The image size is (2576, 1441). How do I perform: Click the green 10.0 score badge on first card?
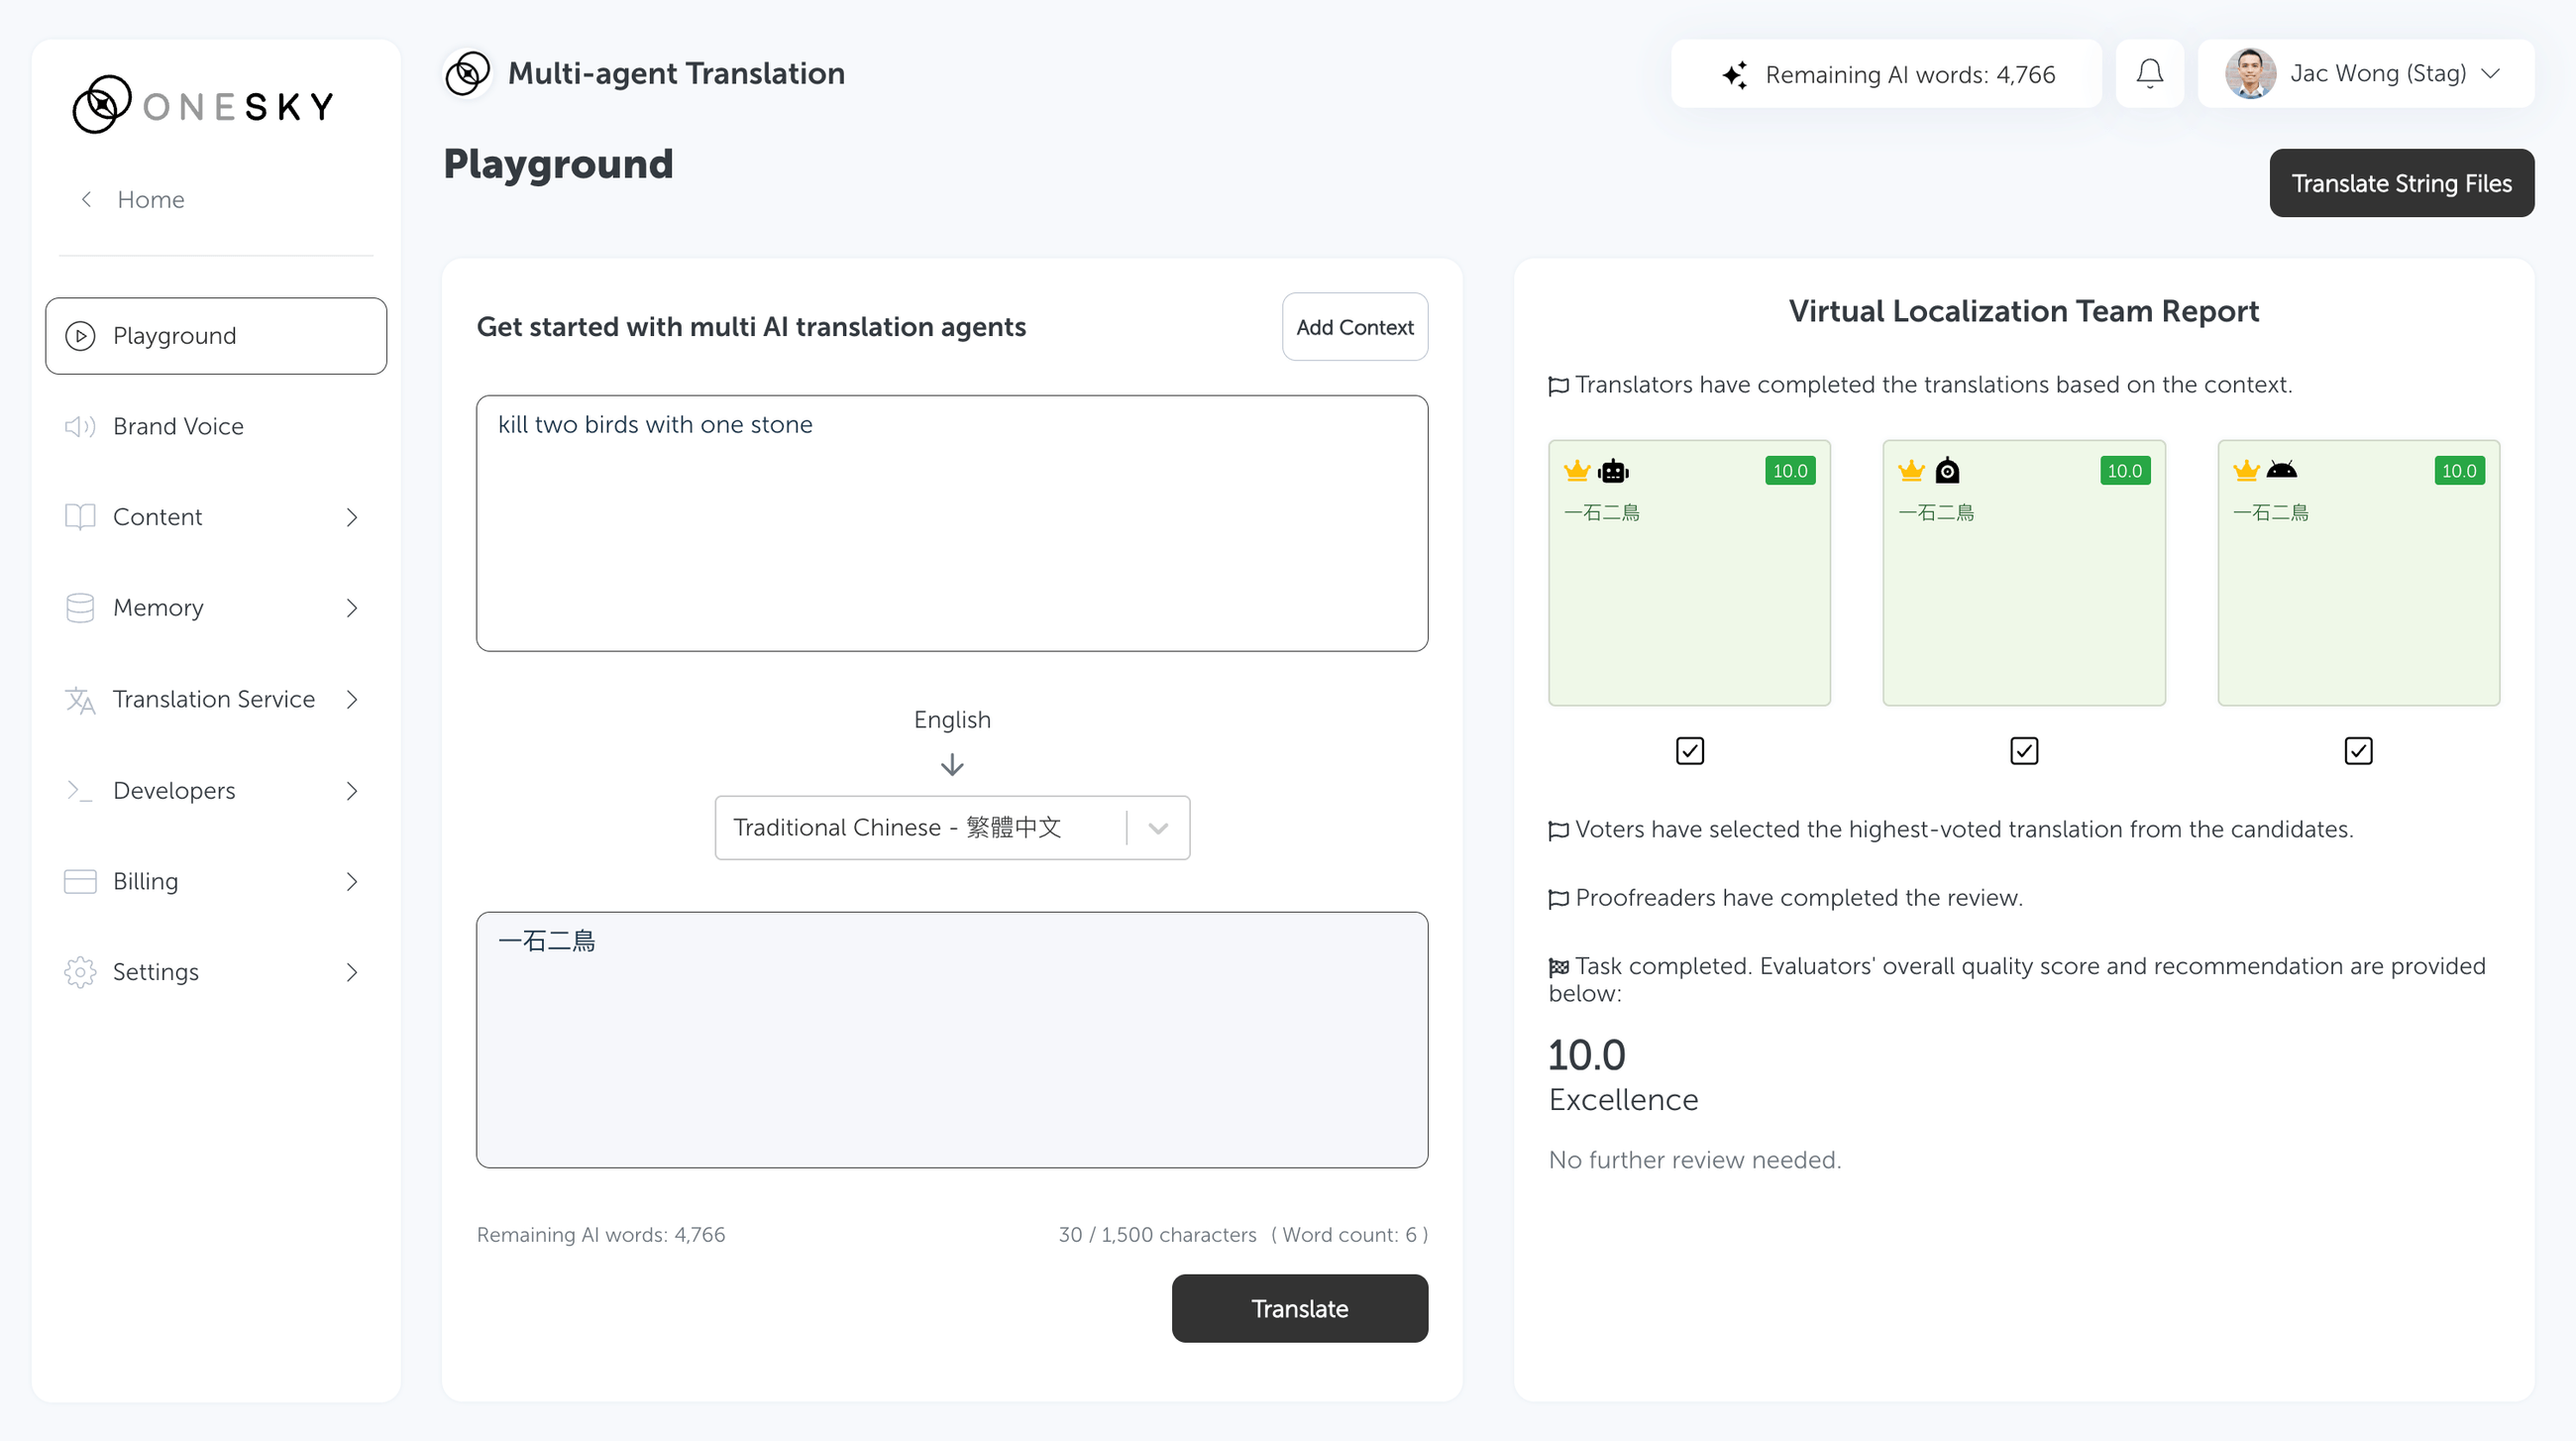1789,470
